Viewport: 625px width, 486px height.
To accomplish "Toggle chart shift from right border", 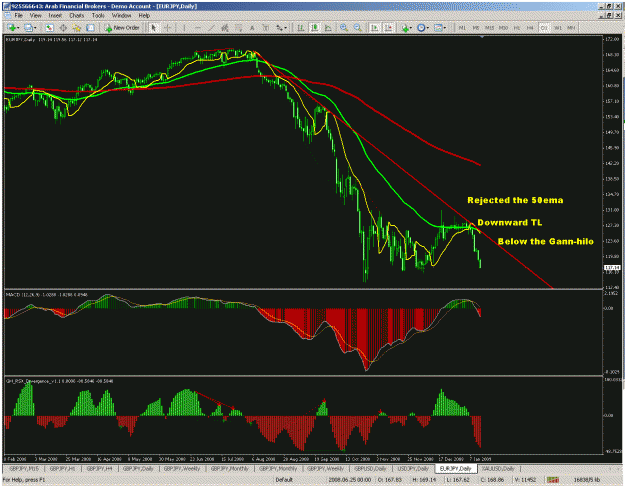I will pyautogui.click(x=389, y=28).
